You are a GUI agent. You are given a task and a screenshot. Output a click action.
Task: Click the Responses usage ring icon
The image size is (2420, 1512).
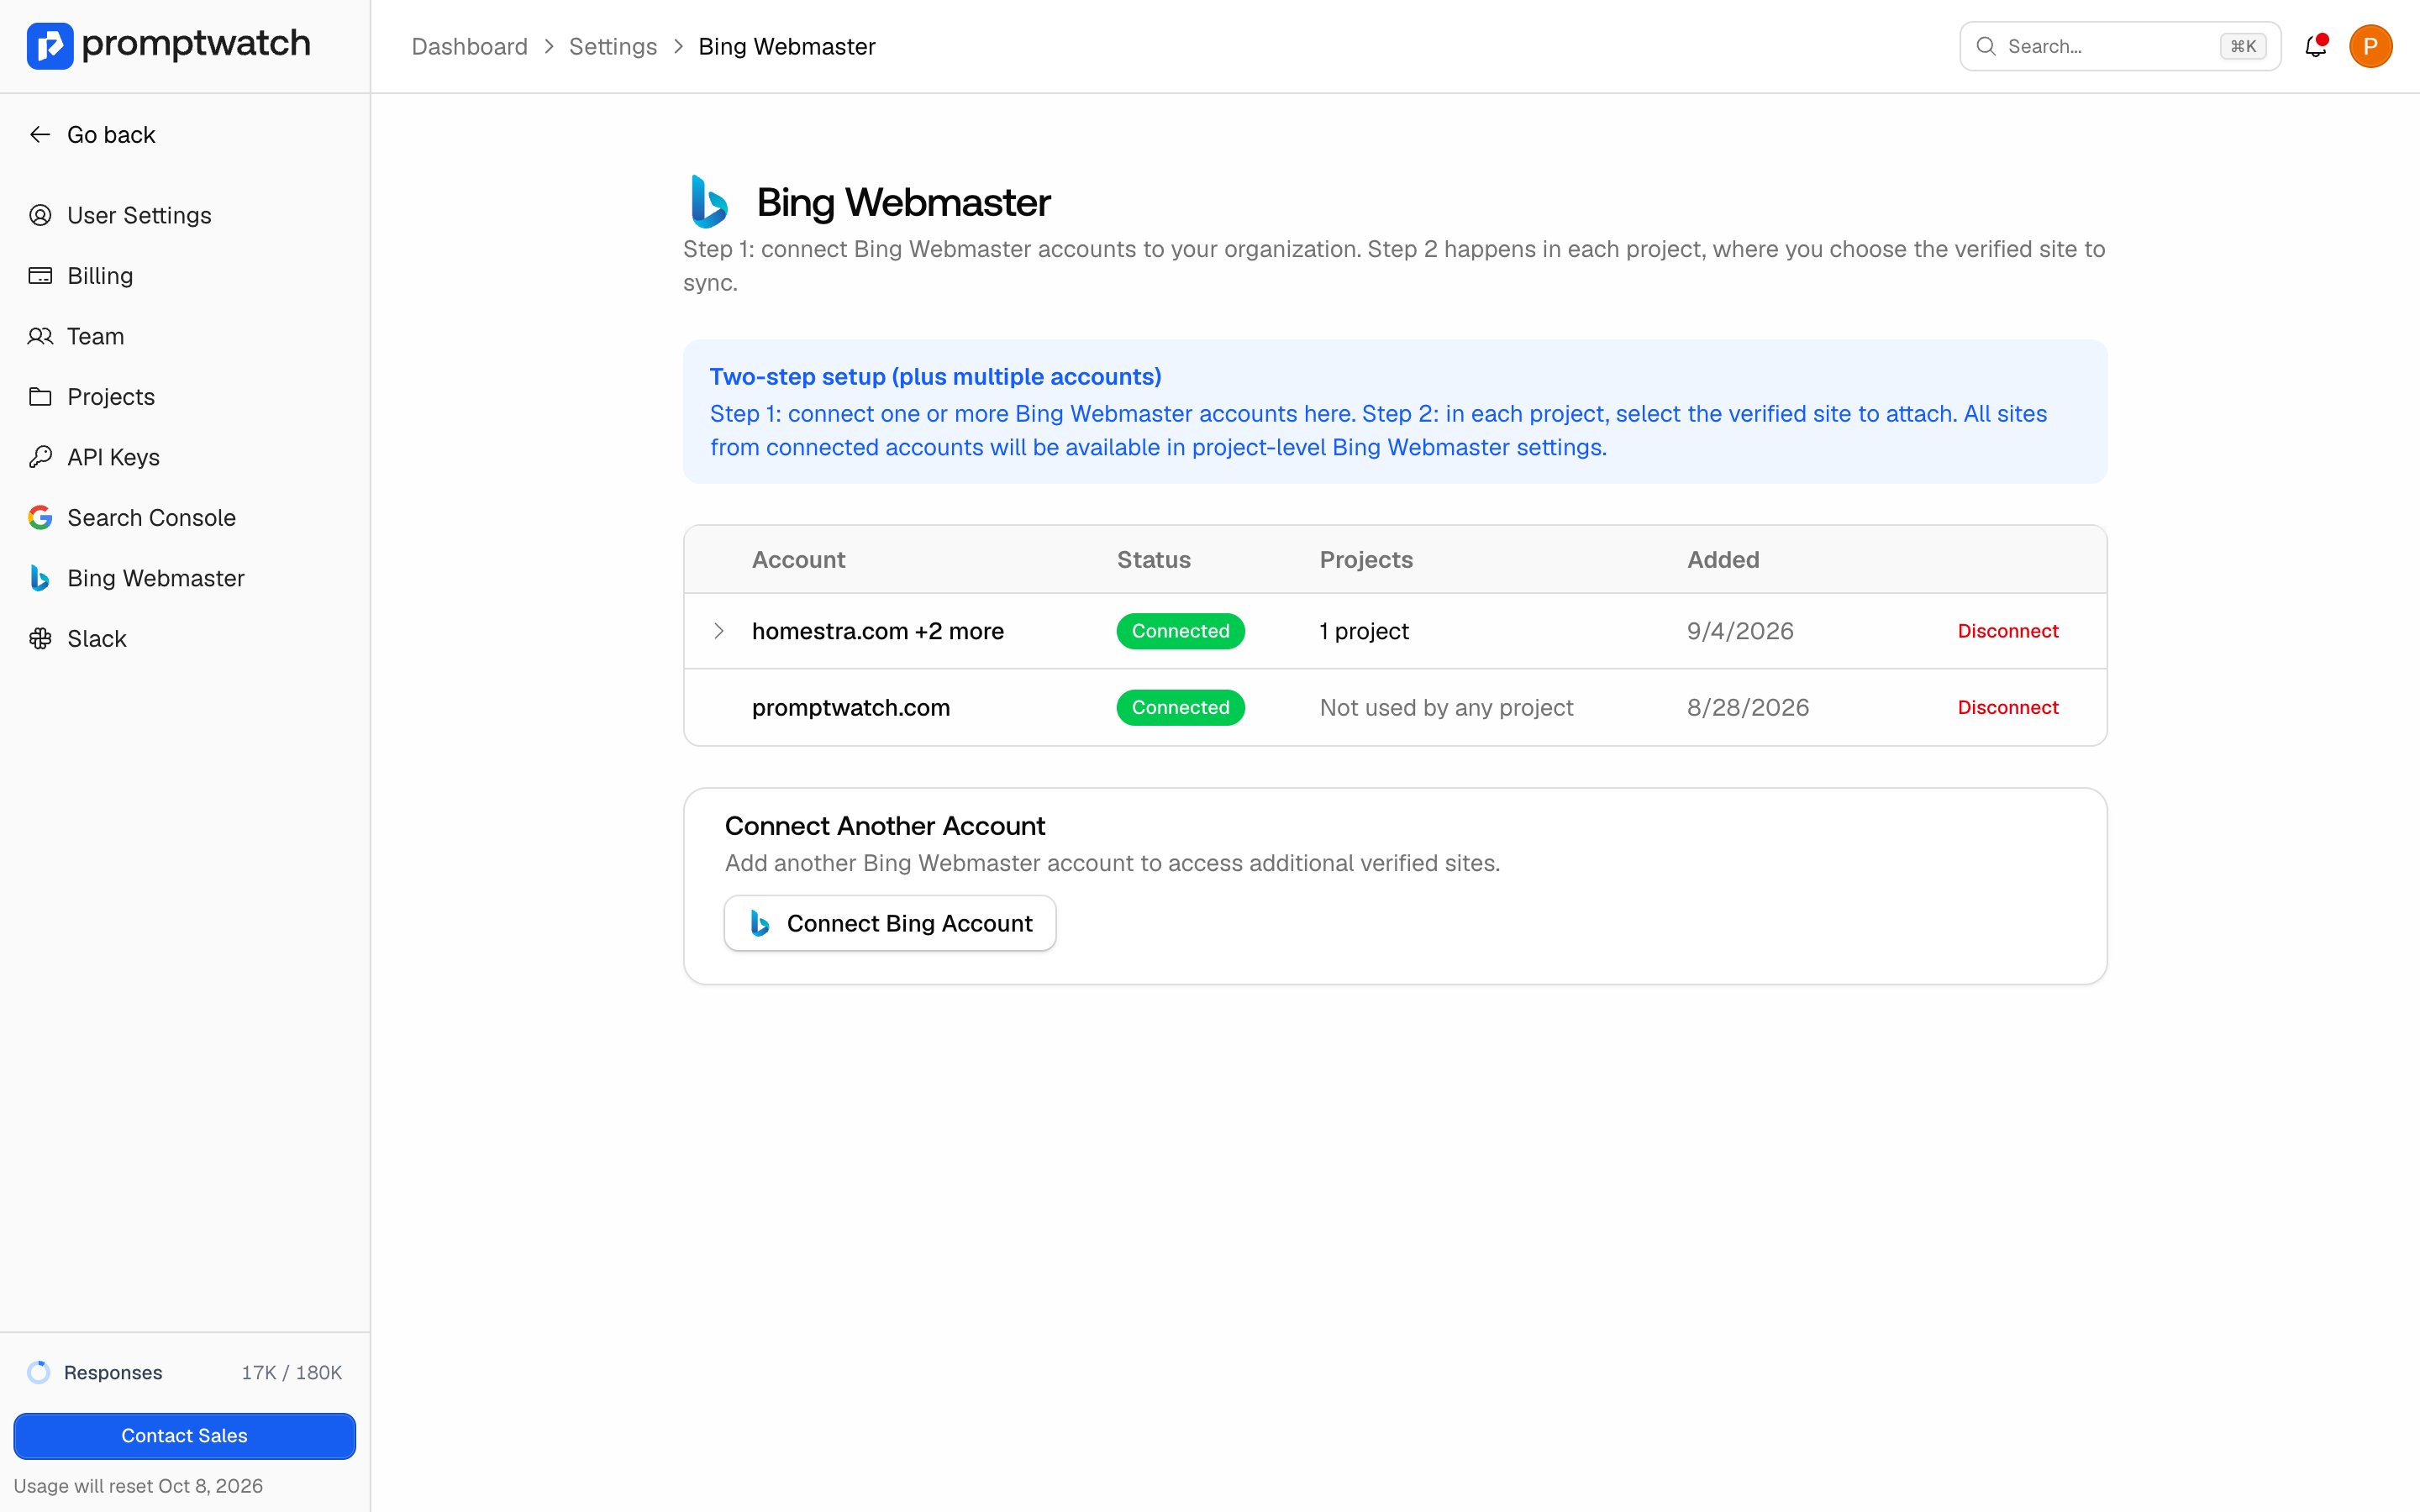pyautogui.click(x=39, y=1372)
